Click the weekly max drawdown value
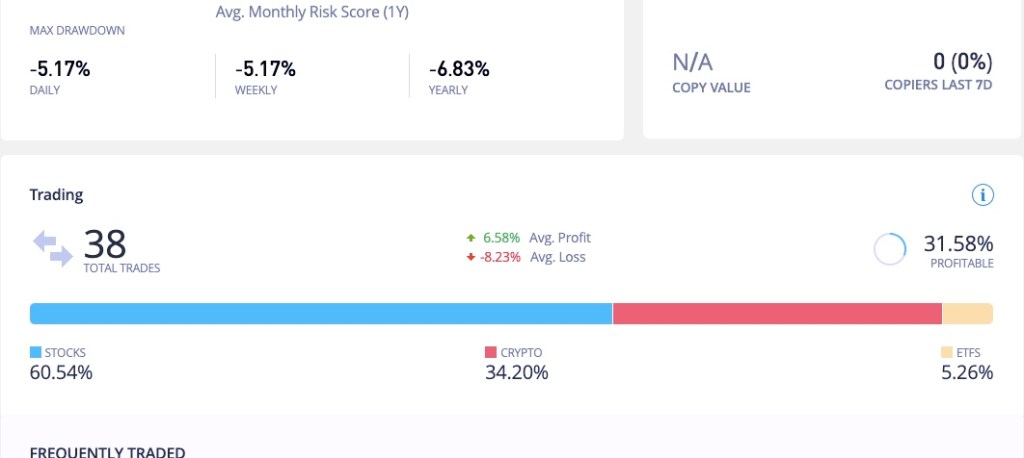 [265, 69]
